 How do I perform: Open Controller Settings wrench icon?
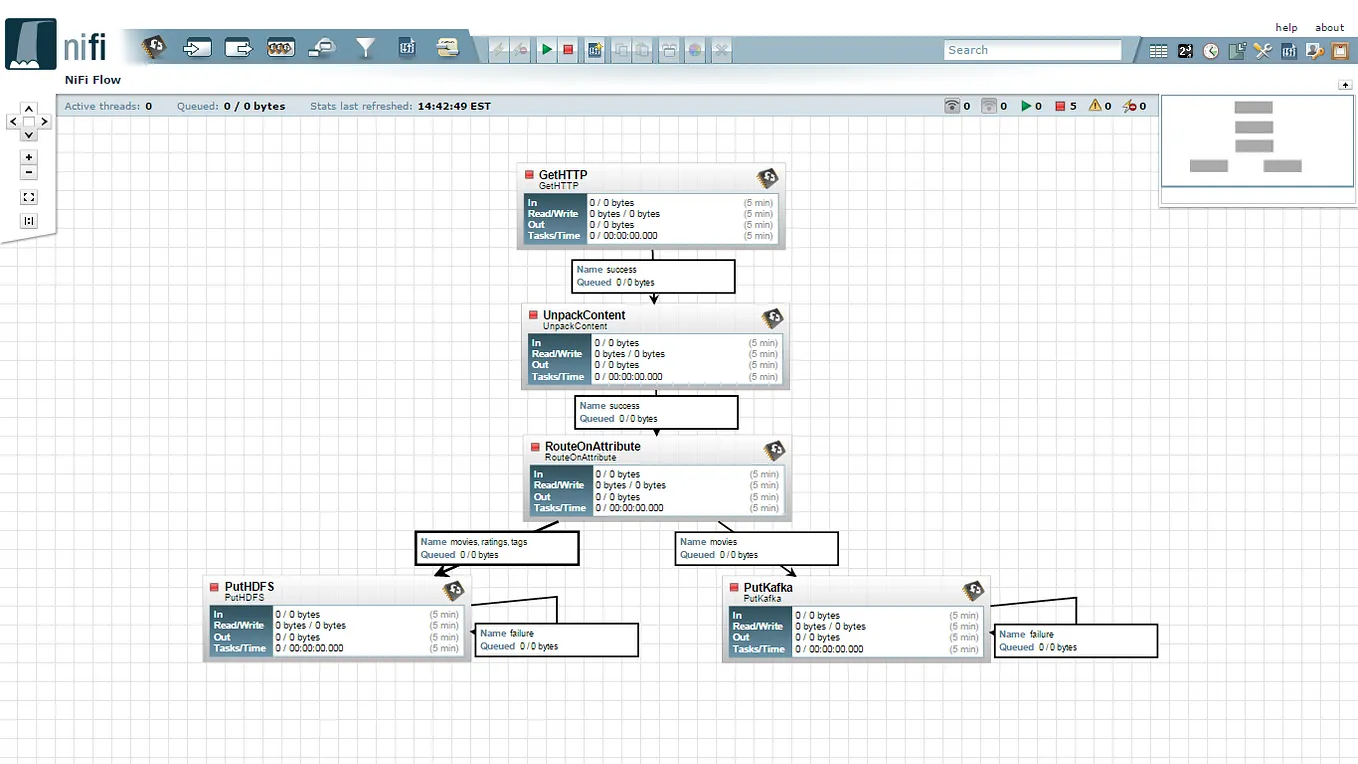click(x=1263, y=51)
